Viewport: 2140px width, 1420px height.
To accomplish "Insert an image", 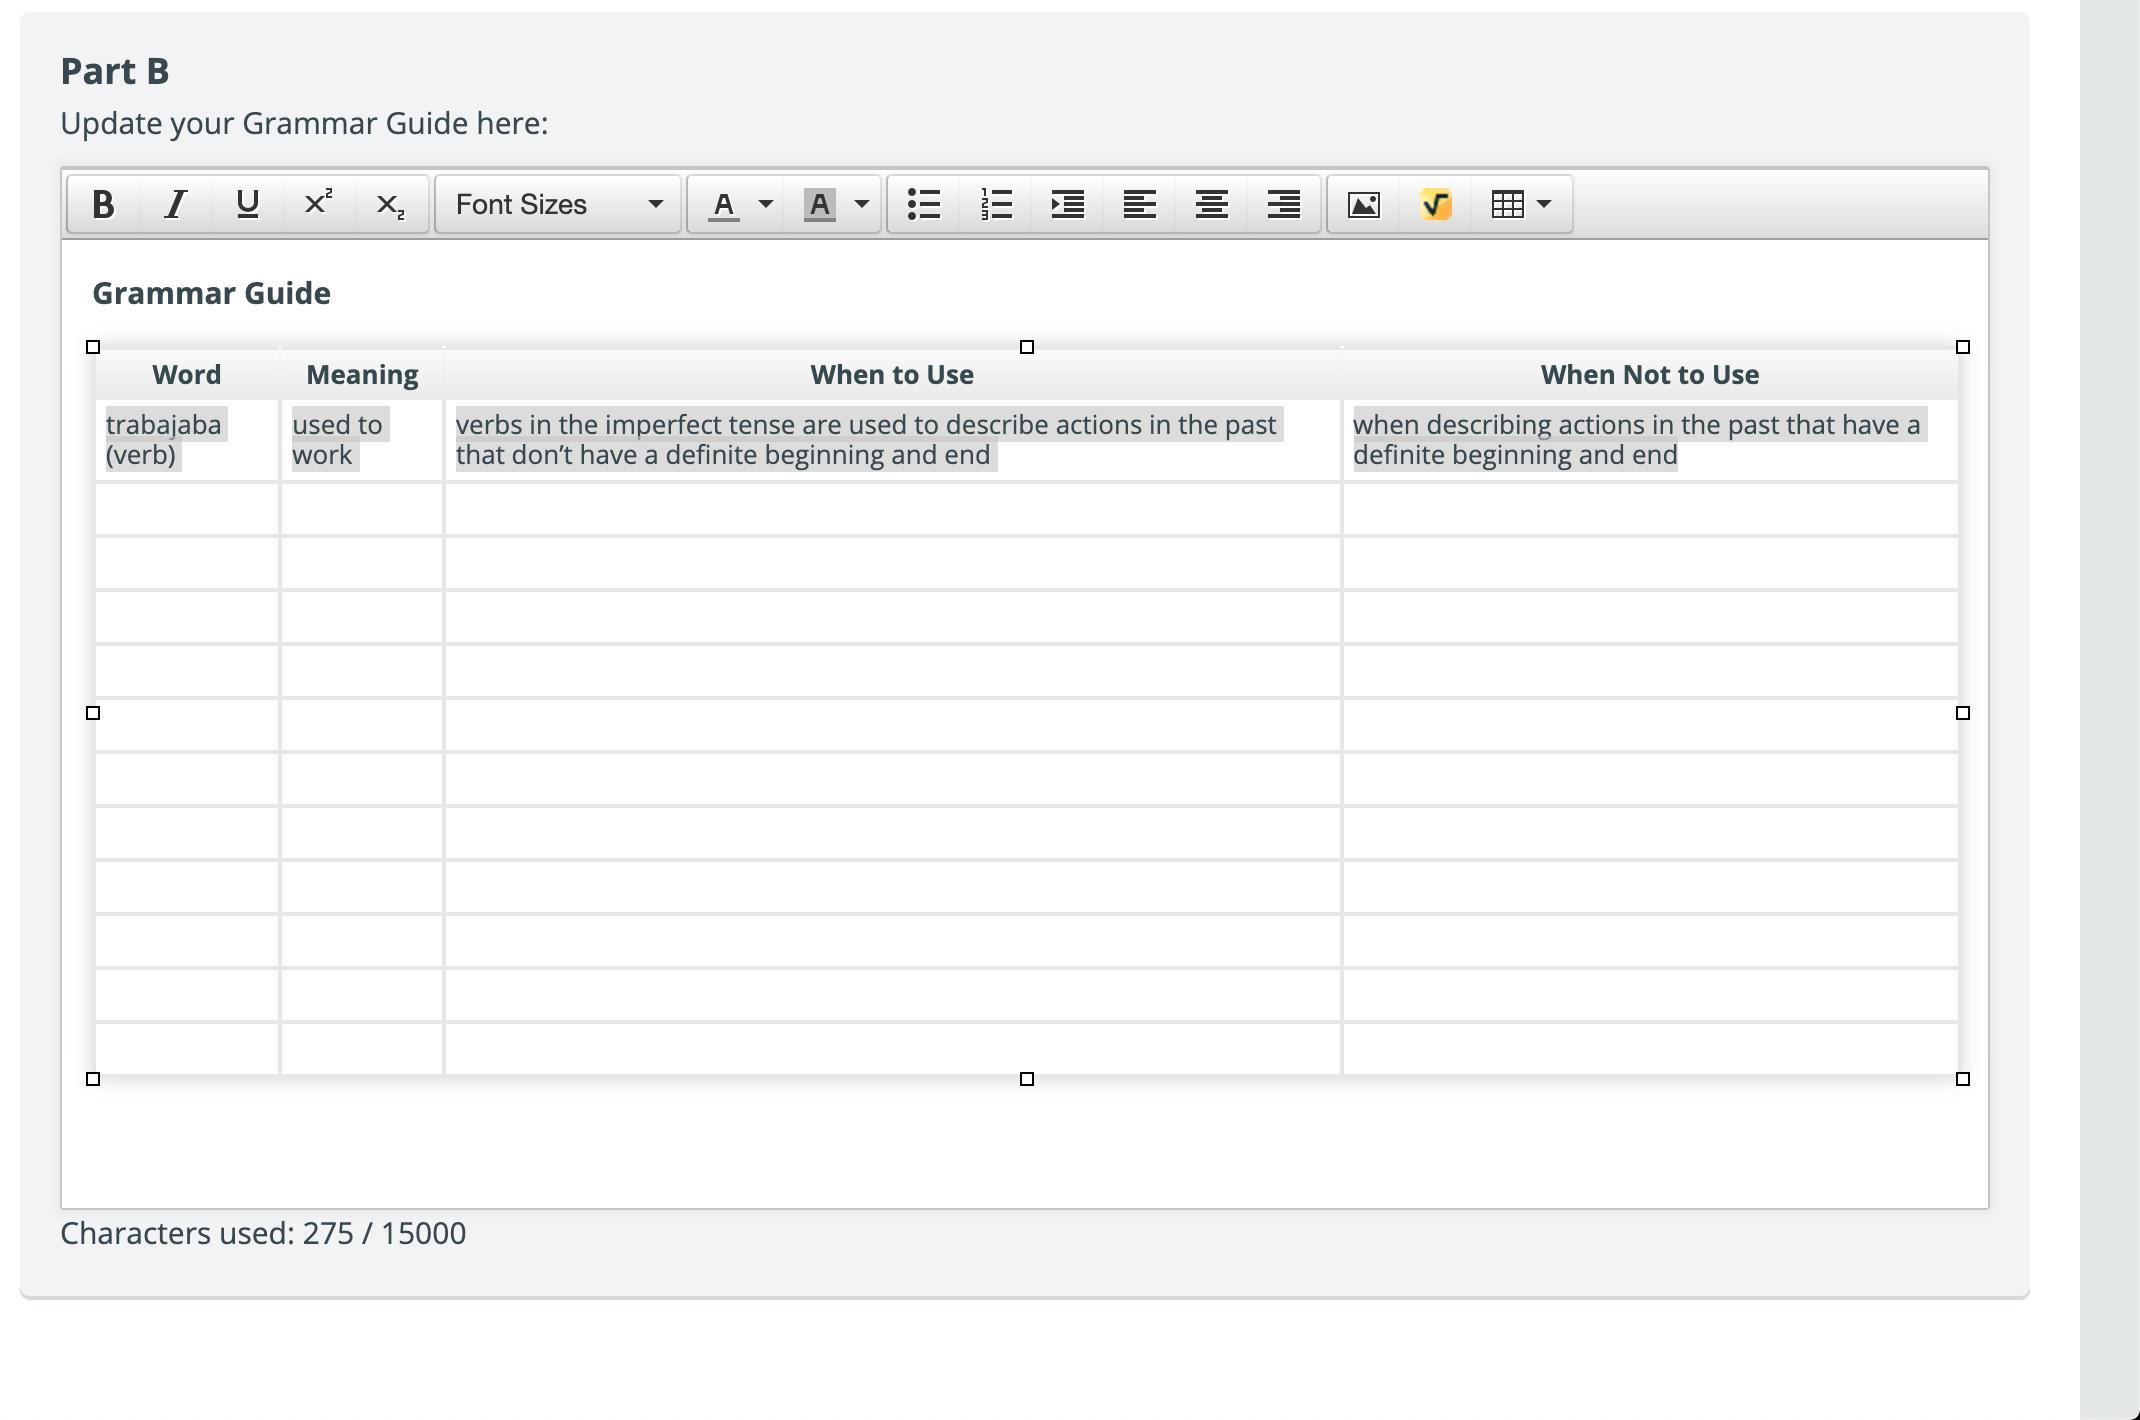I will (1364, 205).
